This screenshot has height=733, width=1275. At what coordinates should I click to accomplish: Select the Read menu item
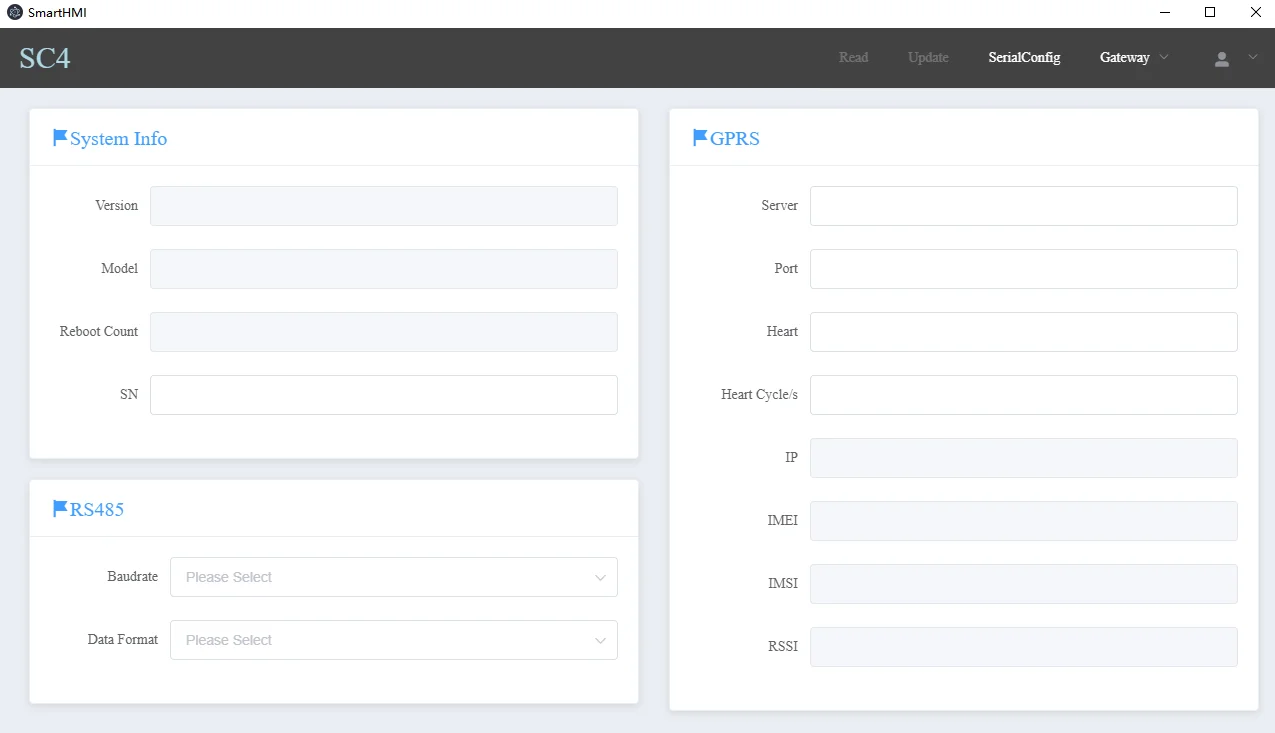point(853,58)
